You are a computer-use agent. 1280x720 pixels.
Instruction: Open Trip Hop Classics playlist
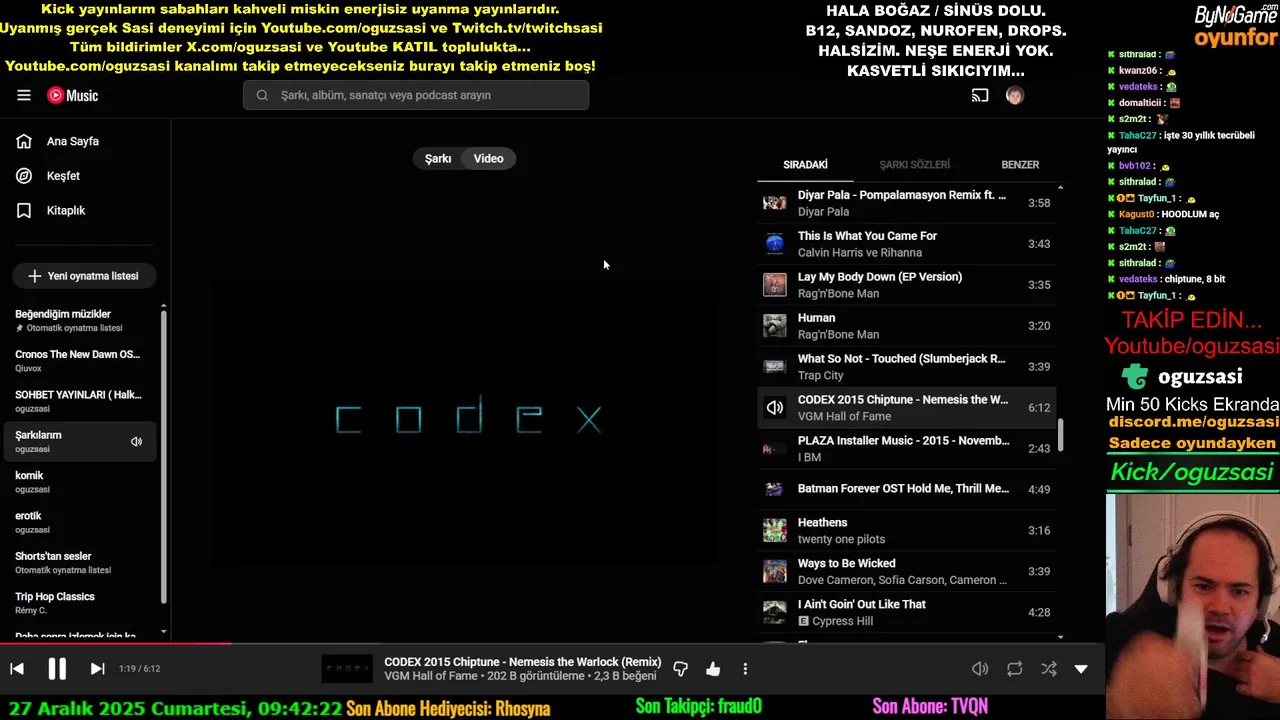[80, 603]
